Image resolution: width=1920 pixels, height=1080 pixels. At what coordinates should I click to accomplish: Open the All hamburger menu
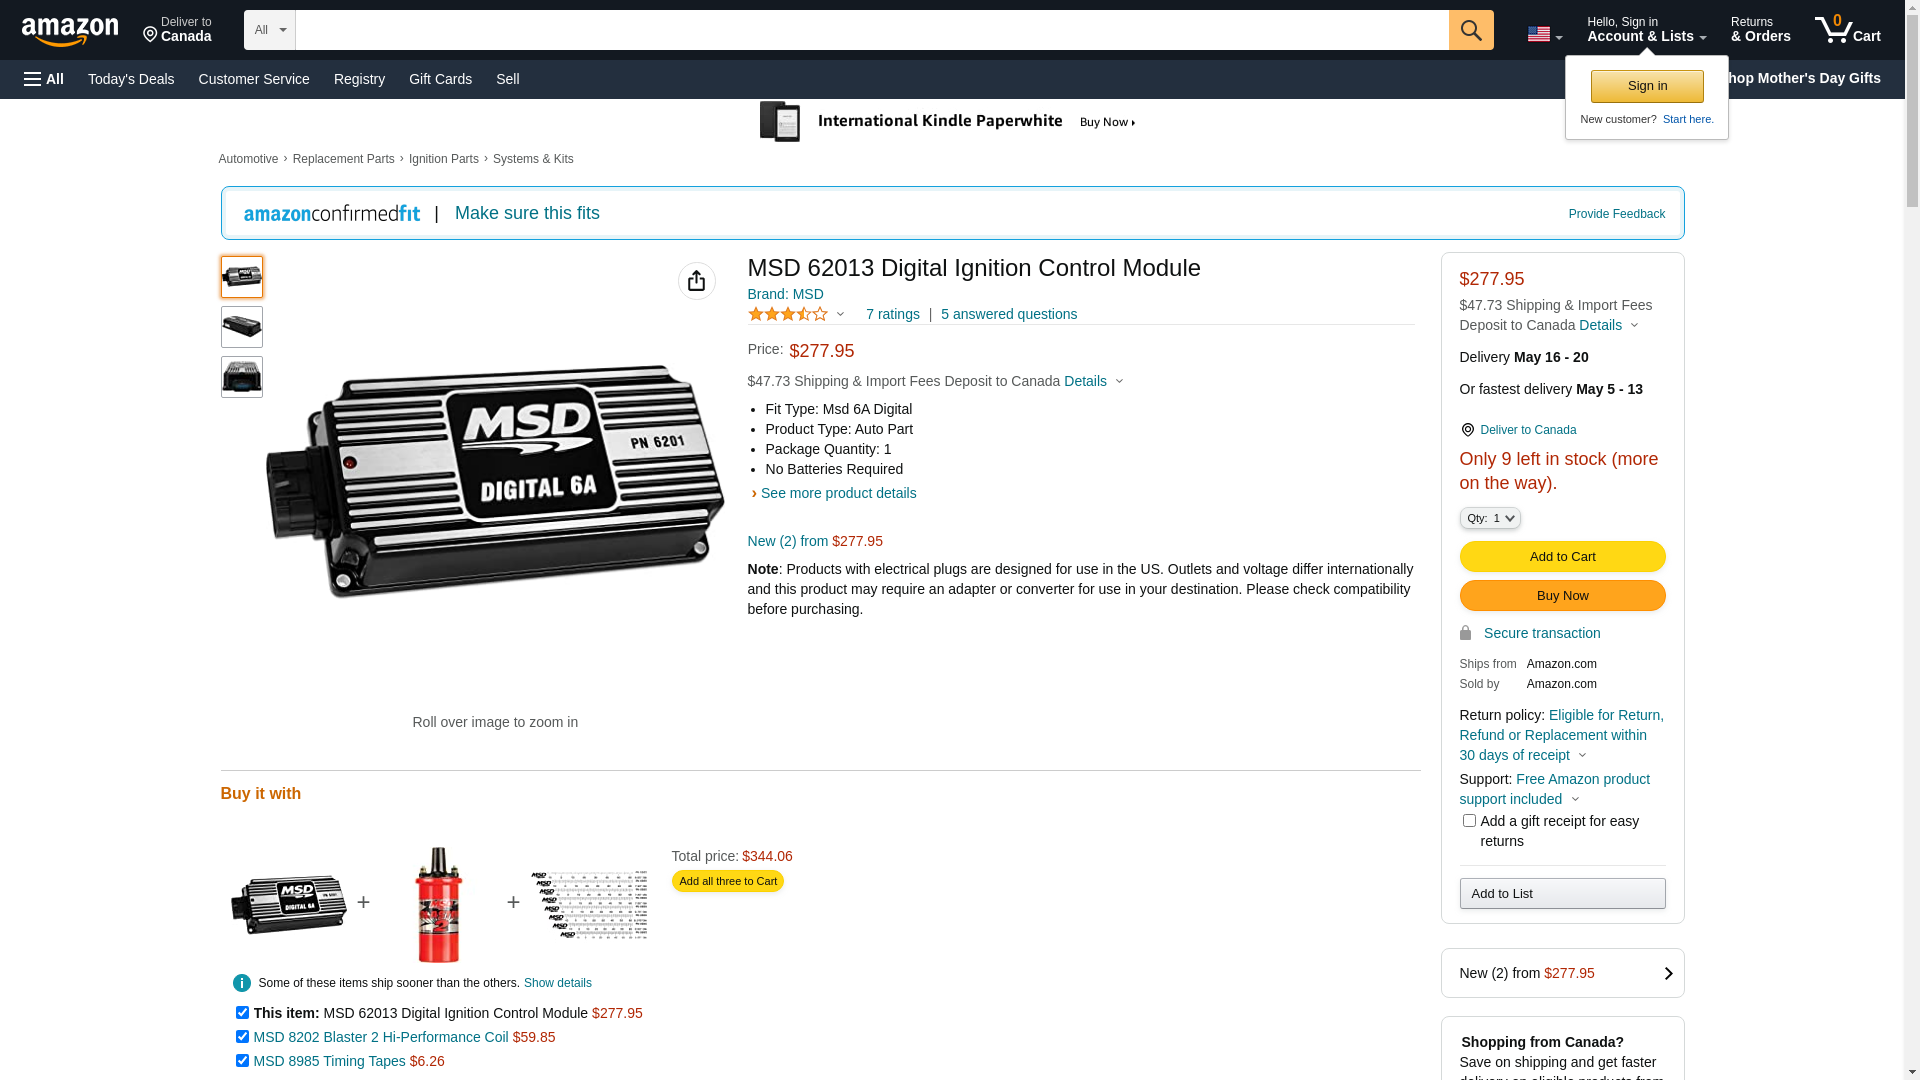coord(44,79)
